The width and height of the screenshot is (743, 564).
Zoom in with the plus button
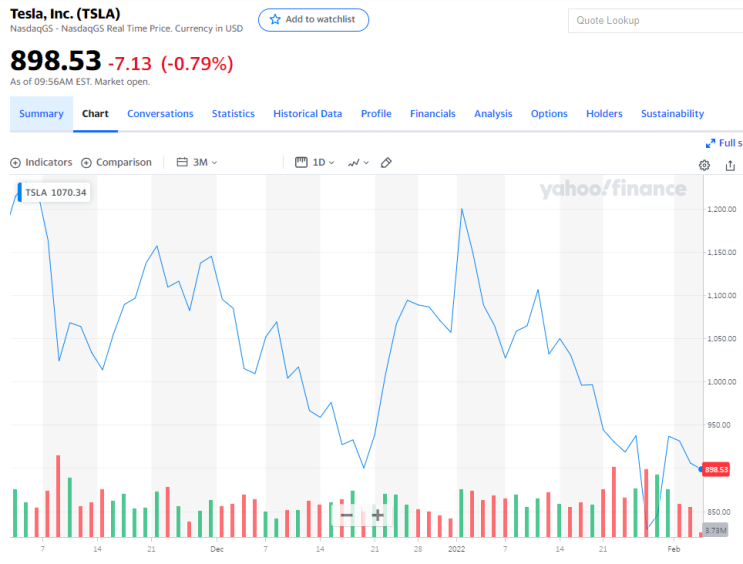378,515
